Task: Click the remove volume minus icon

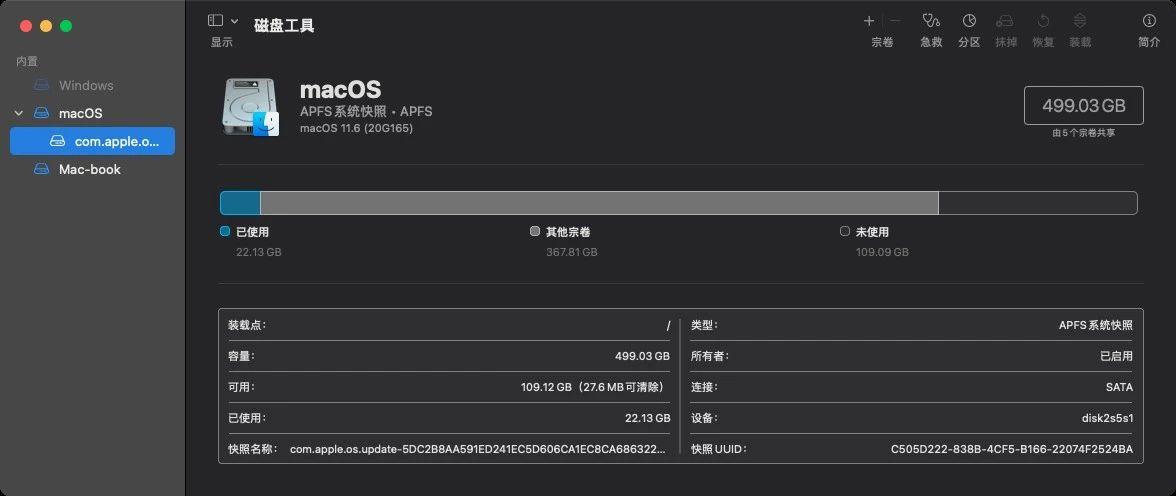Action: coord(895,21)
